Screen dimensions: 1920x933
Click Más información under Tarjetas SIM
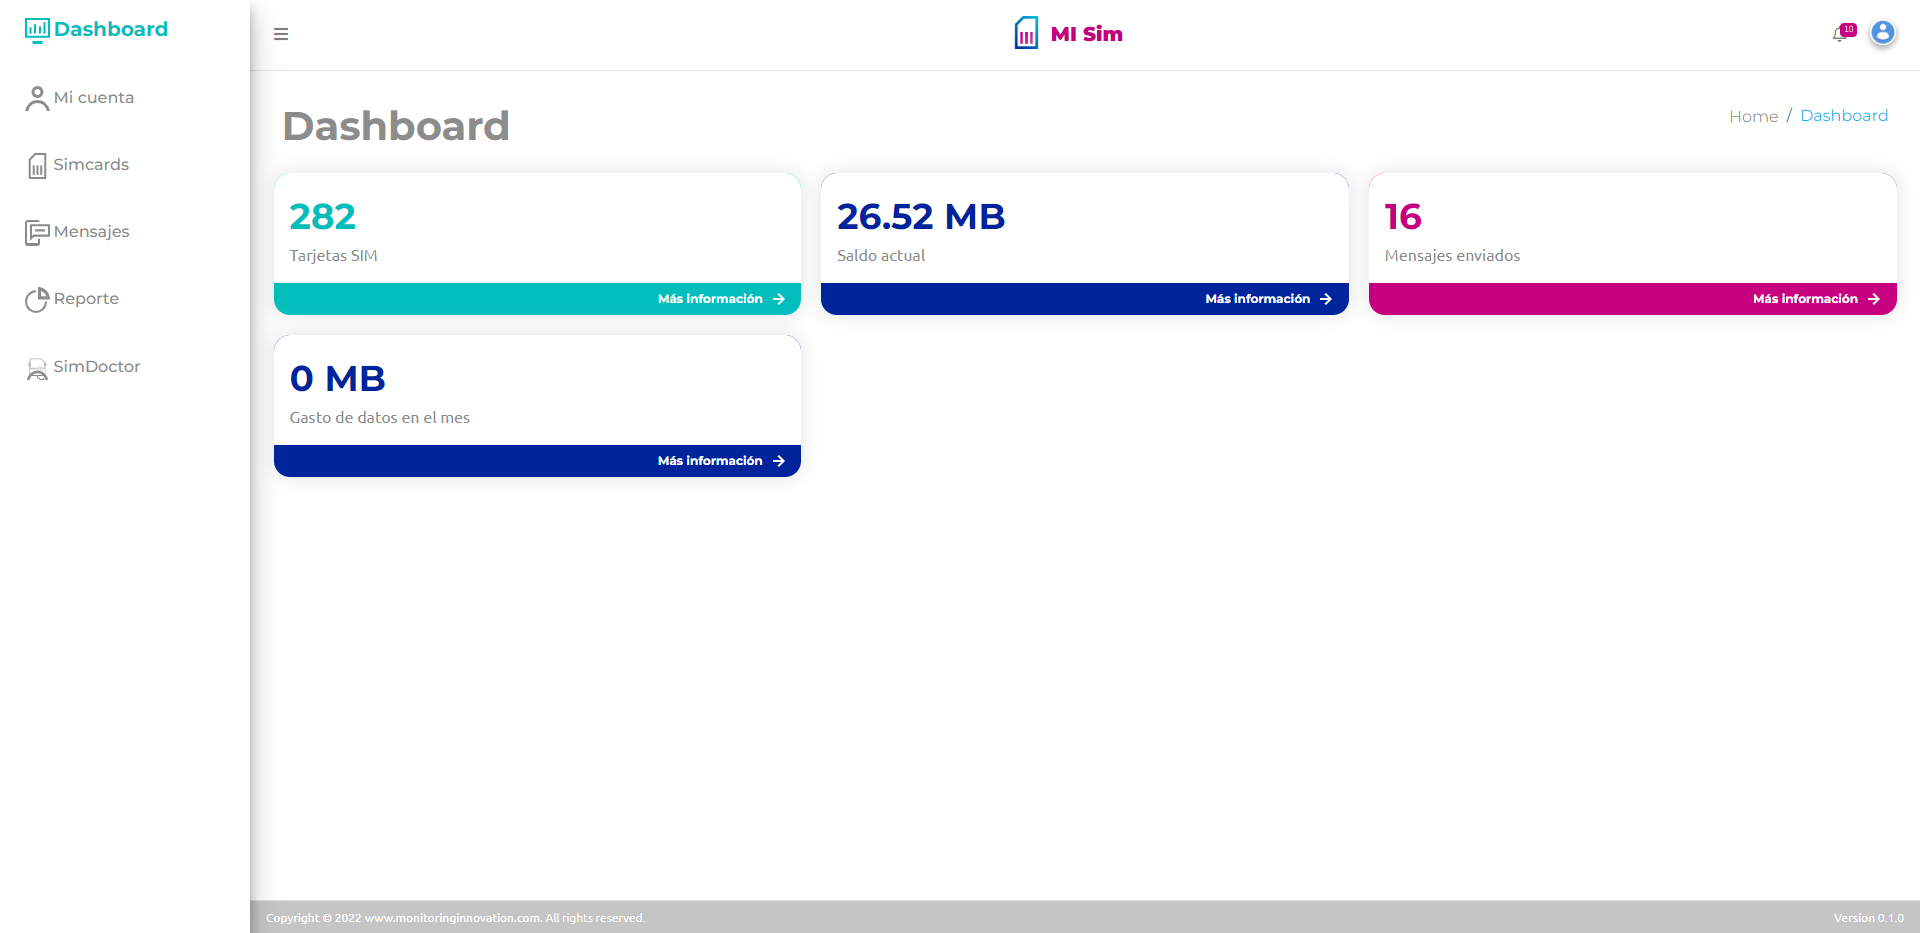[720, 299]
